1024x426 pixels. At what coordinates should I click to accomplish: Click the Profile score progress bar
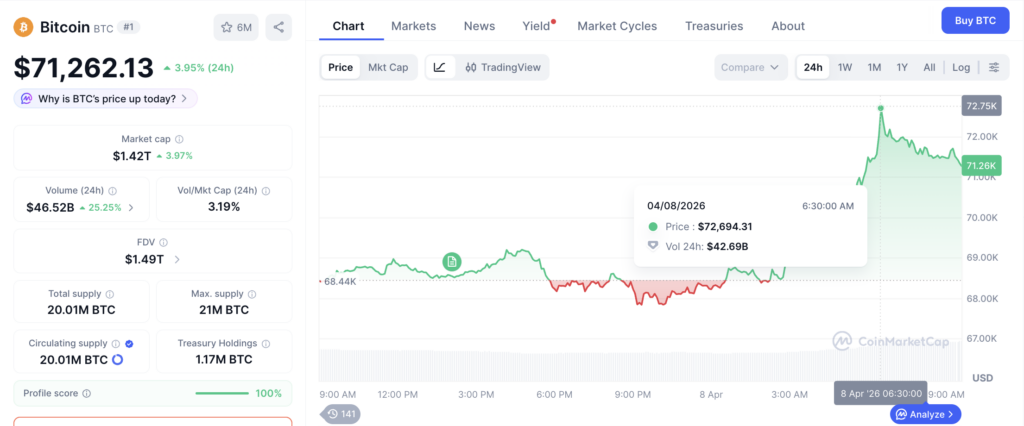222,393
